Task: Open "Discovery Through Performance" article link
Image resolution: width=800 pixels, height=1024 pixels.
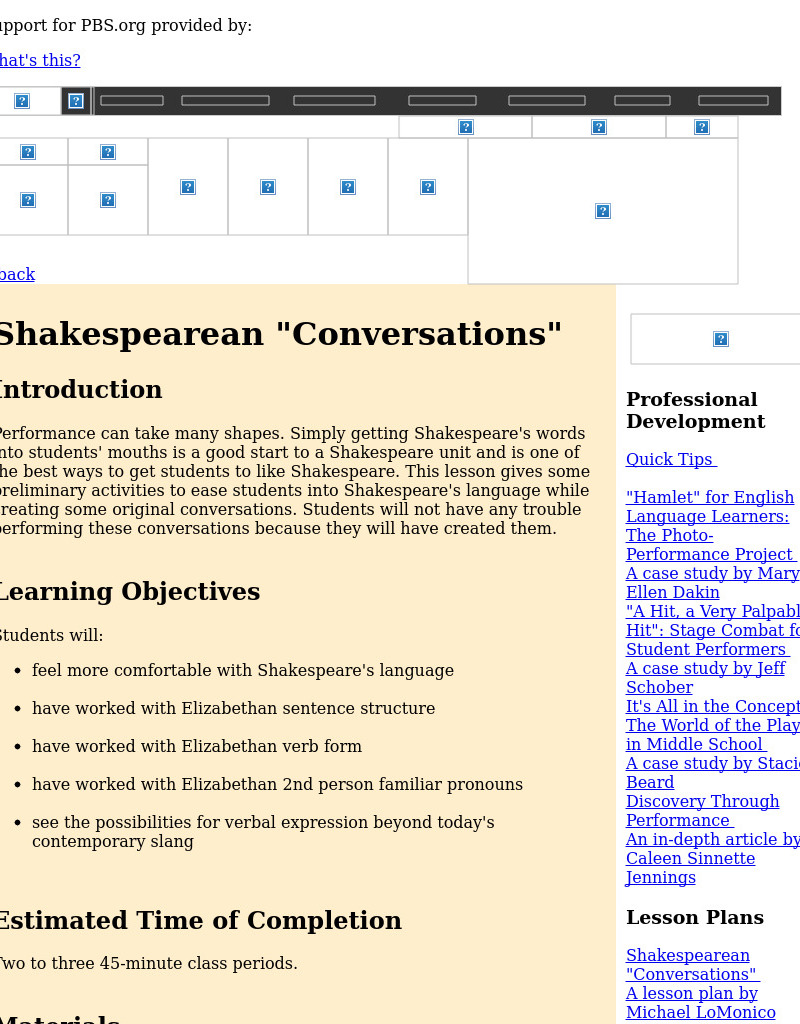Action: (702, 810)
